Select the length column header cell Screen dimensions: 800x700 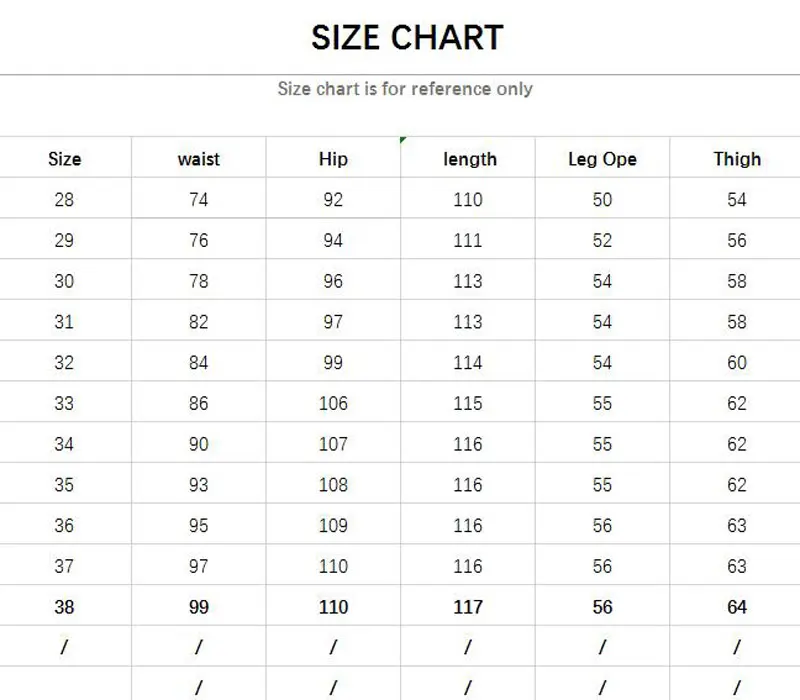click(x=469, y=159)
